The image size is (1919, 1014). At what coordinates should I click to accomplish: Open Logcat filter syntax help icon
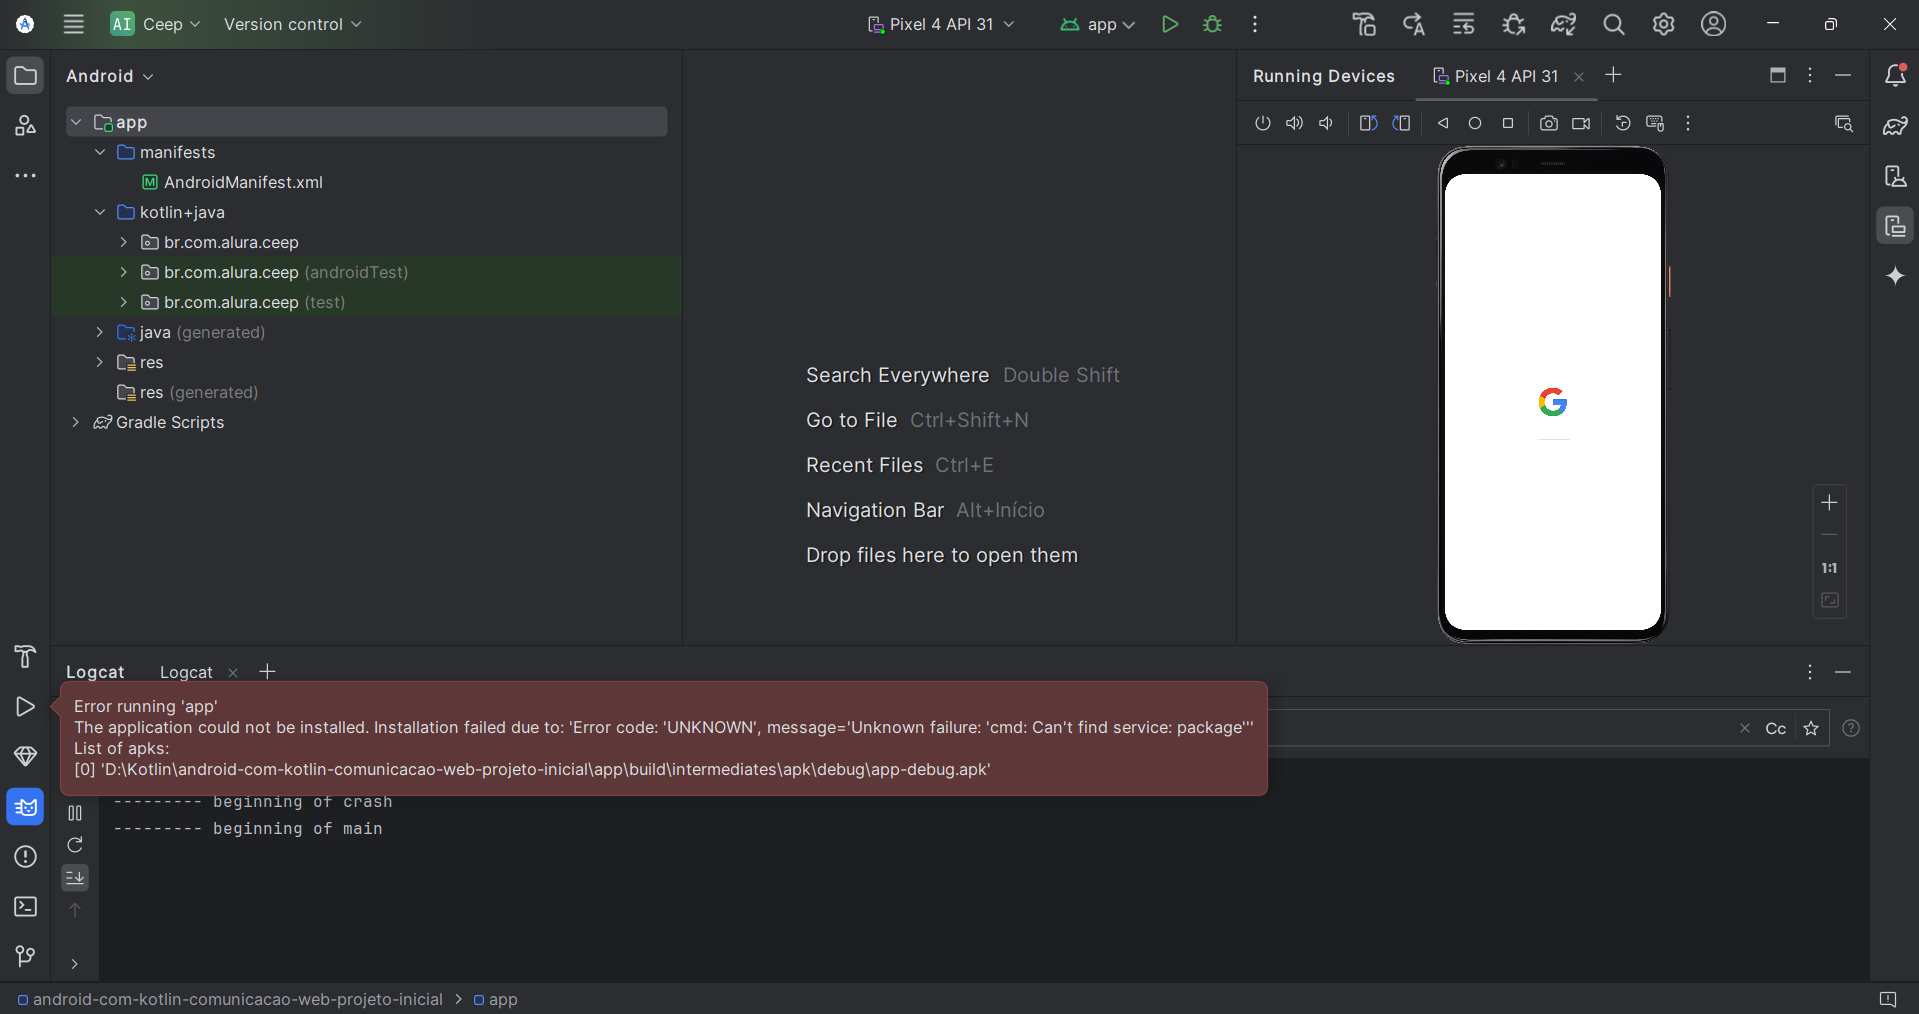(1851, 729)
